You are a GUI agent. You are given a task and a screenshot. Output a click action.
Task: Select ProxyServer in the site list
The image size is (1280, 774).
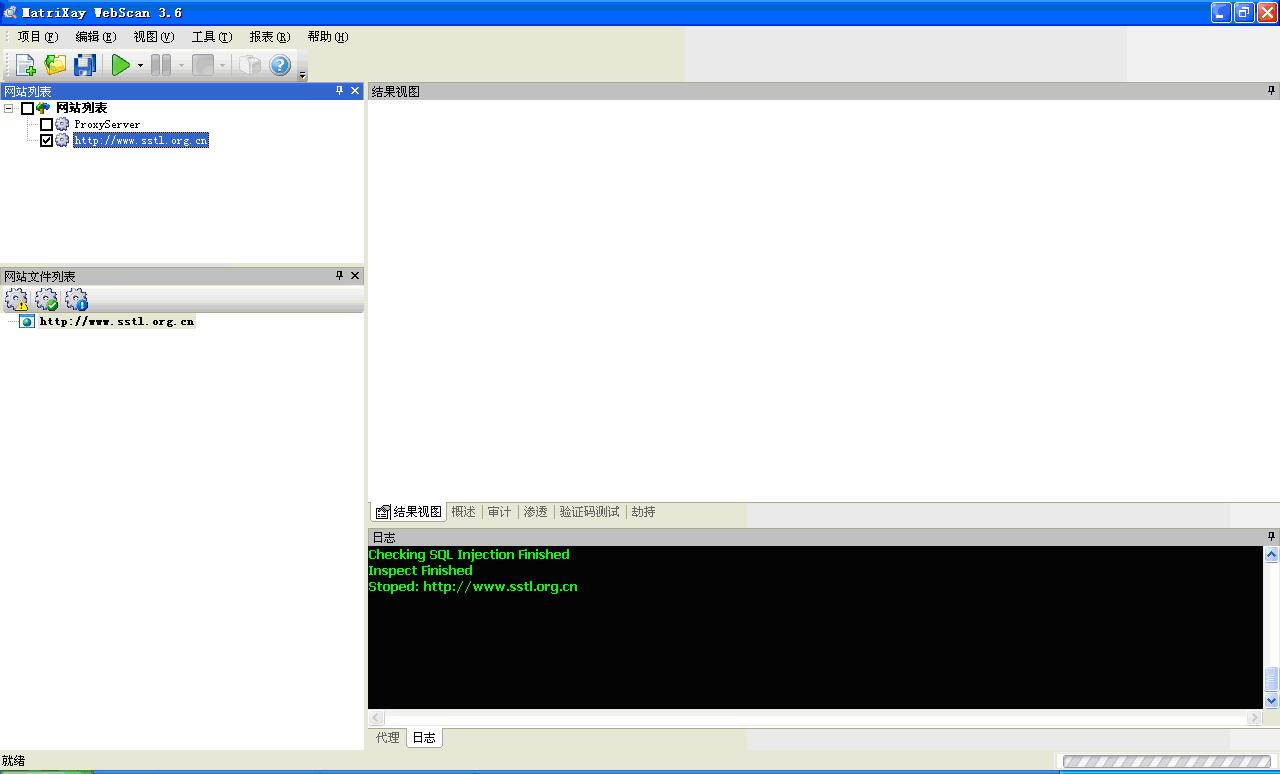coord(107,124)
